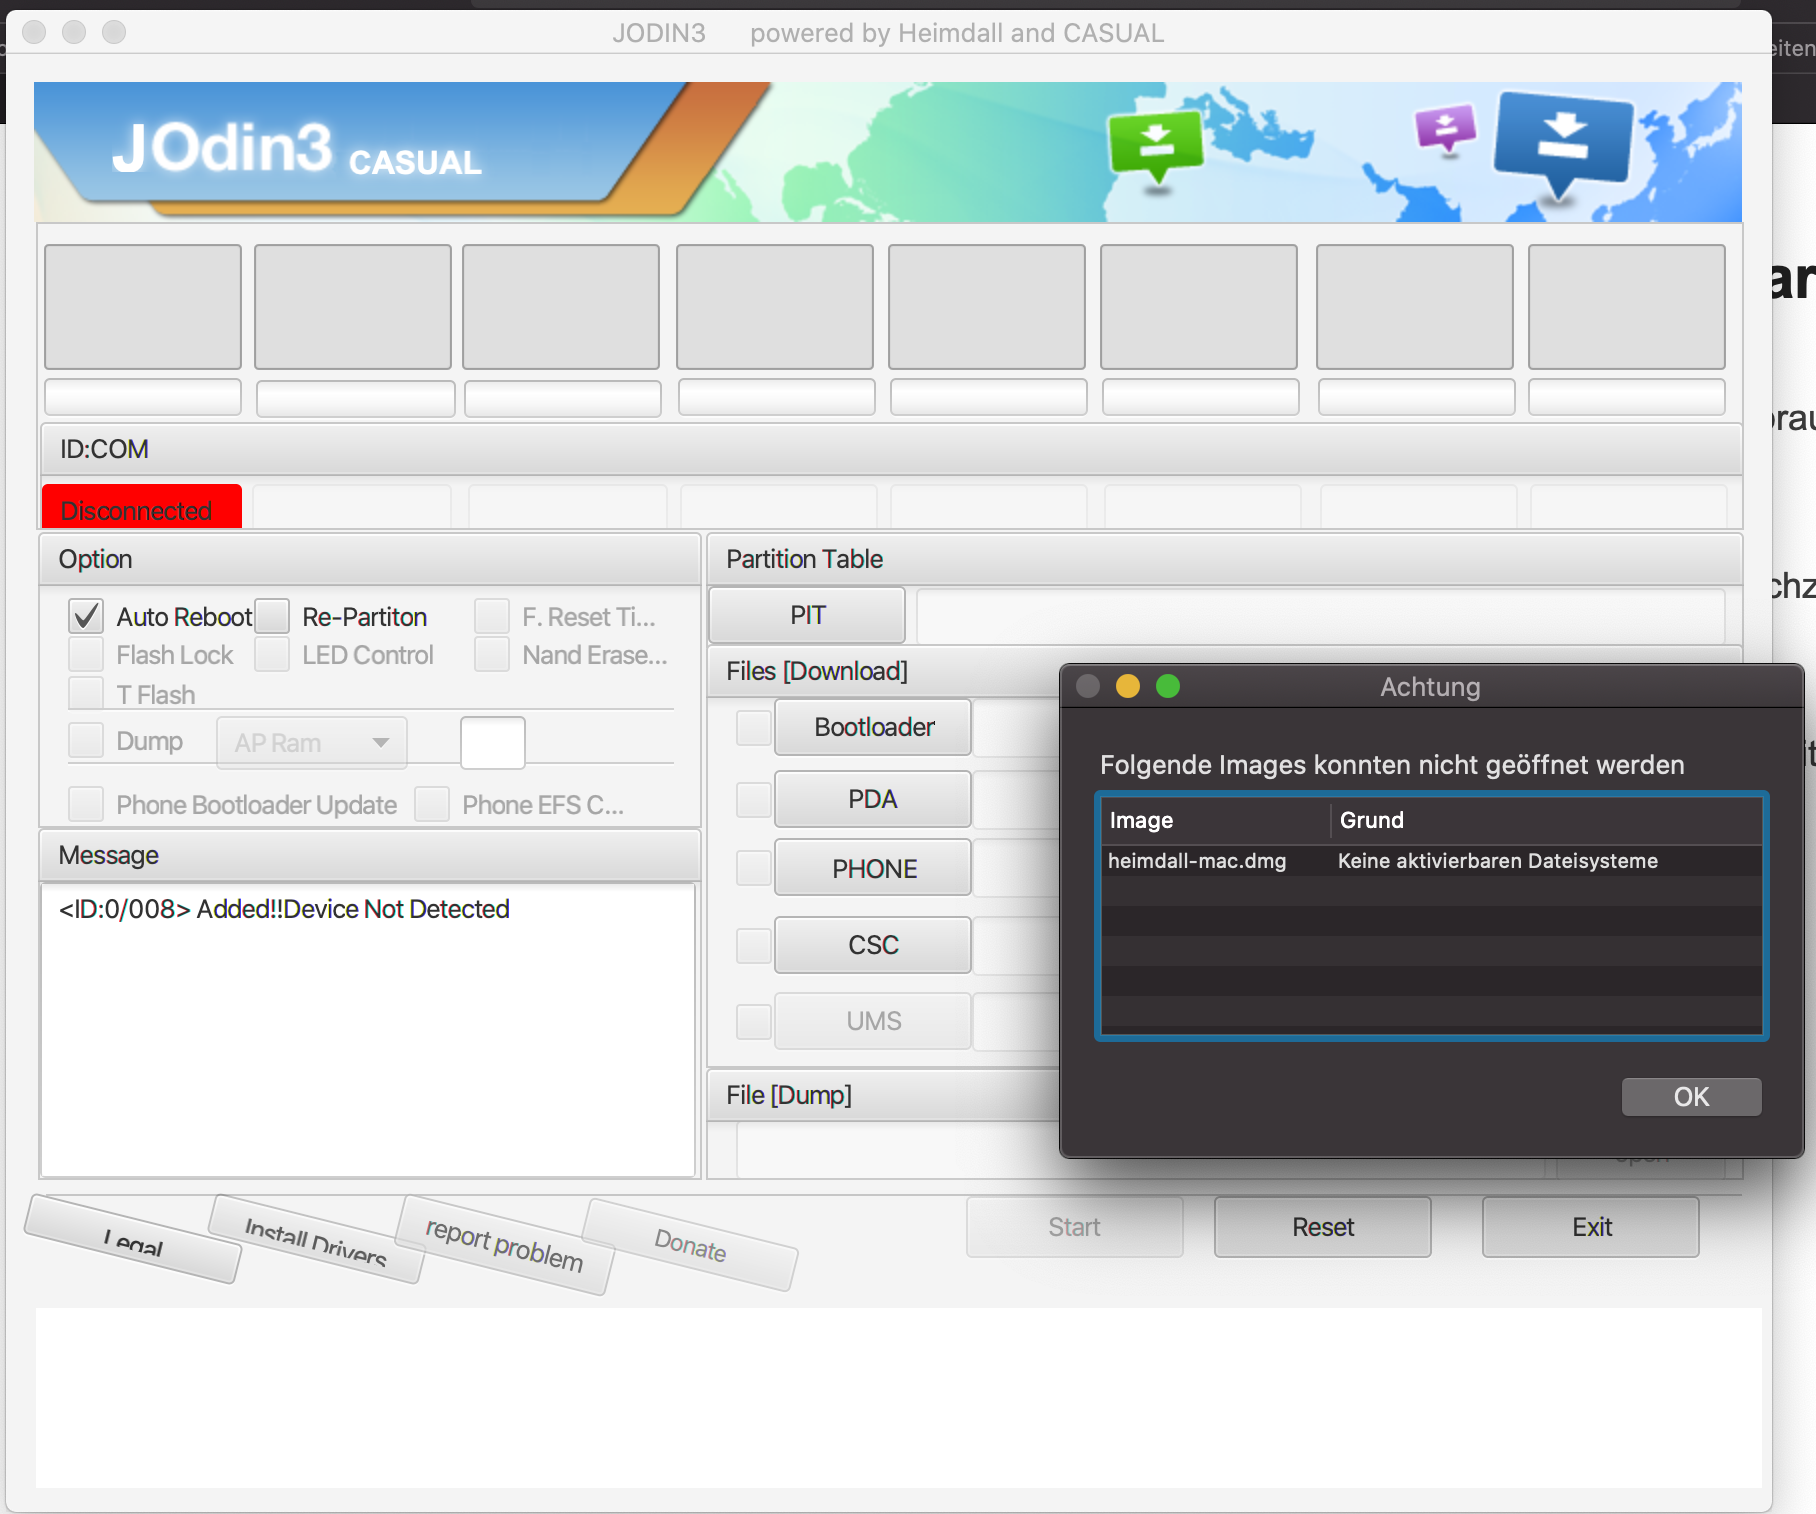Confirm the Achtung dialog with OK
1816x1514 pixels.
pos(1691,1097)
